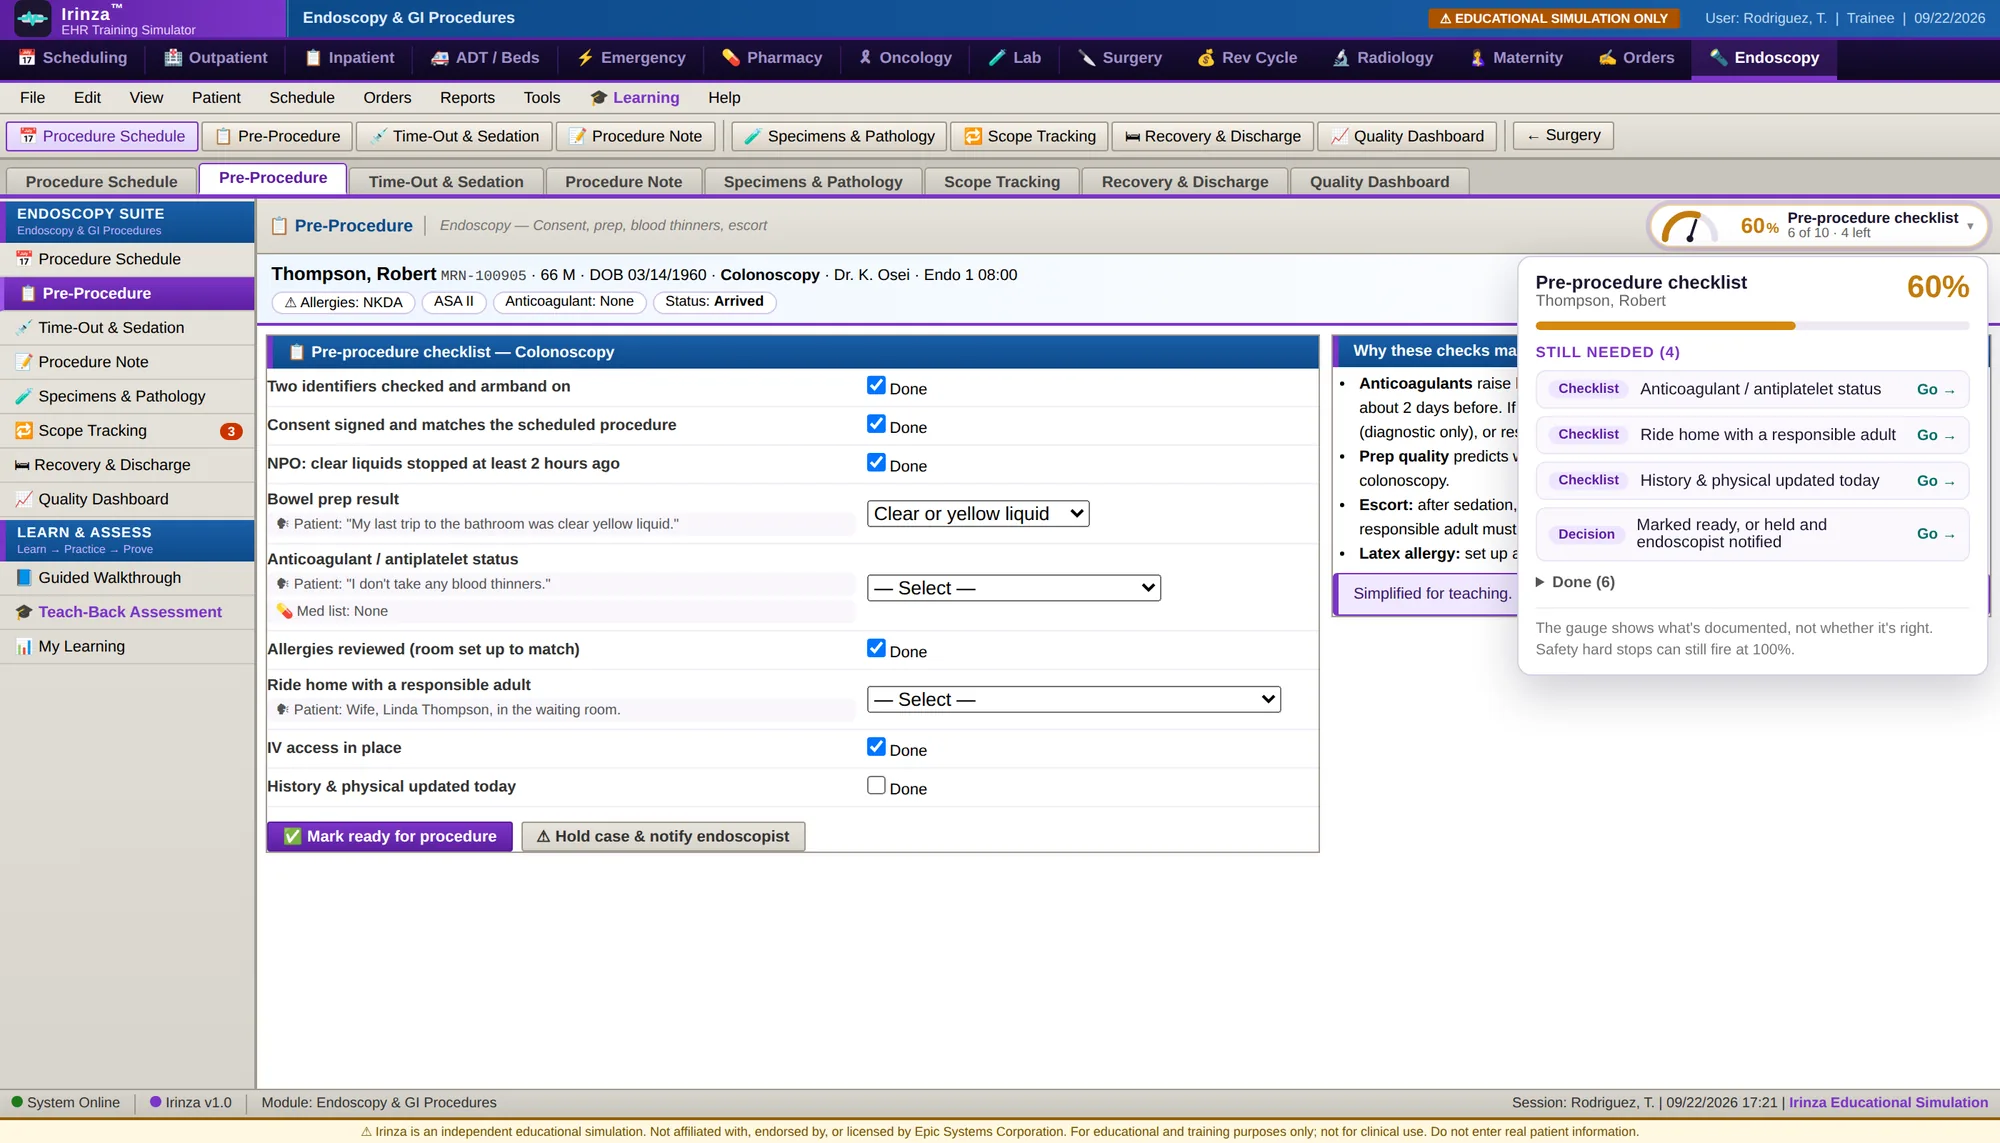This screenshot has height=1143, width=2000.
Task: Open Ride home Select dropdown
Action: tap(1074, 700)
